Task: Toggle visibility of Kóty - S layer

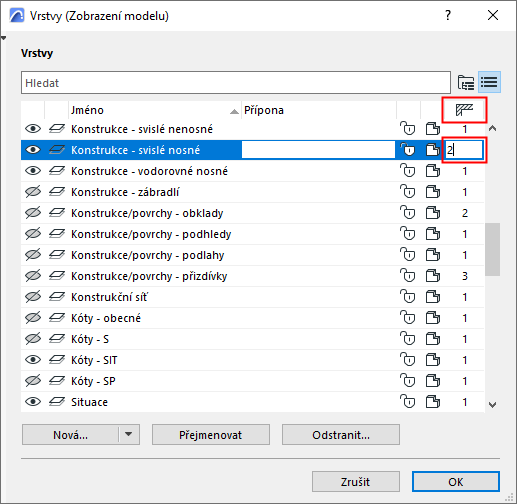Action: coord(33,339)
